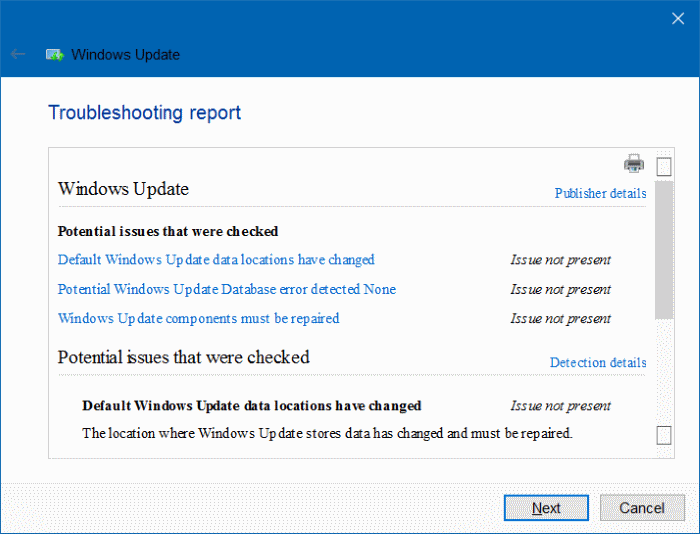Click 'The location where Windows Update stores data' description
Screen dimensions: 700x534
pyautogui.click(x=327, y=434)
